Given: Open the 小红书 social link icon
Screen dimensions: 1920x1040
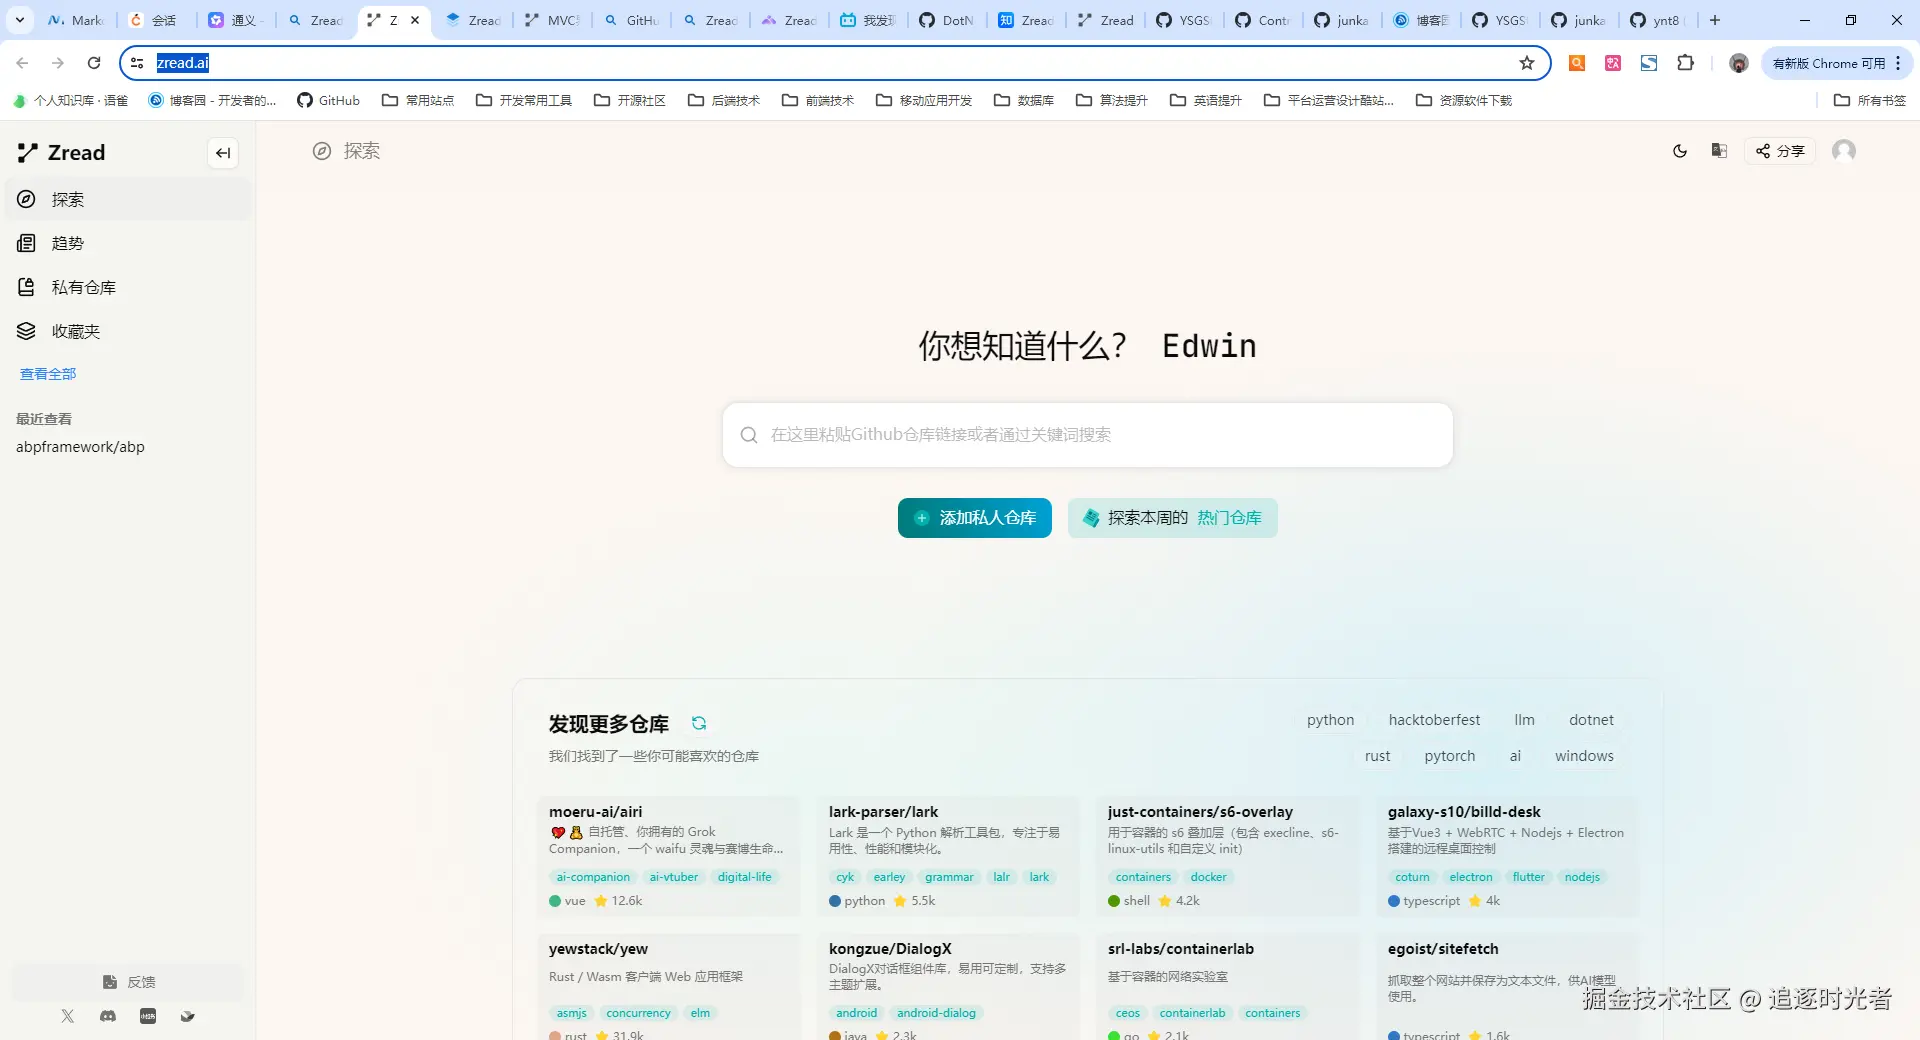Looking at the screenshot, I should tap(148, 1016).
